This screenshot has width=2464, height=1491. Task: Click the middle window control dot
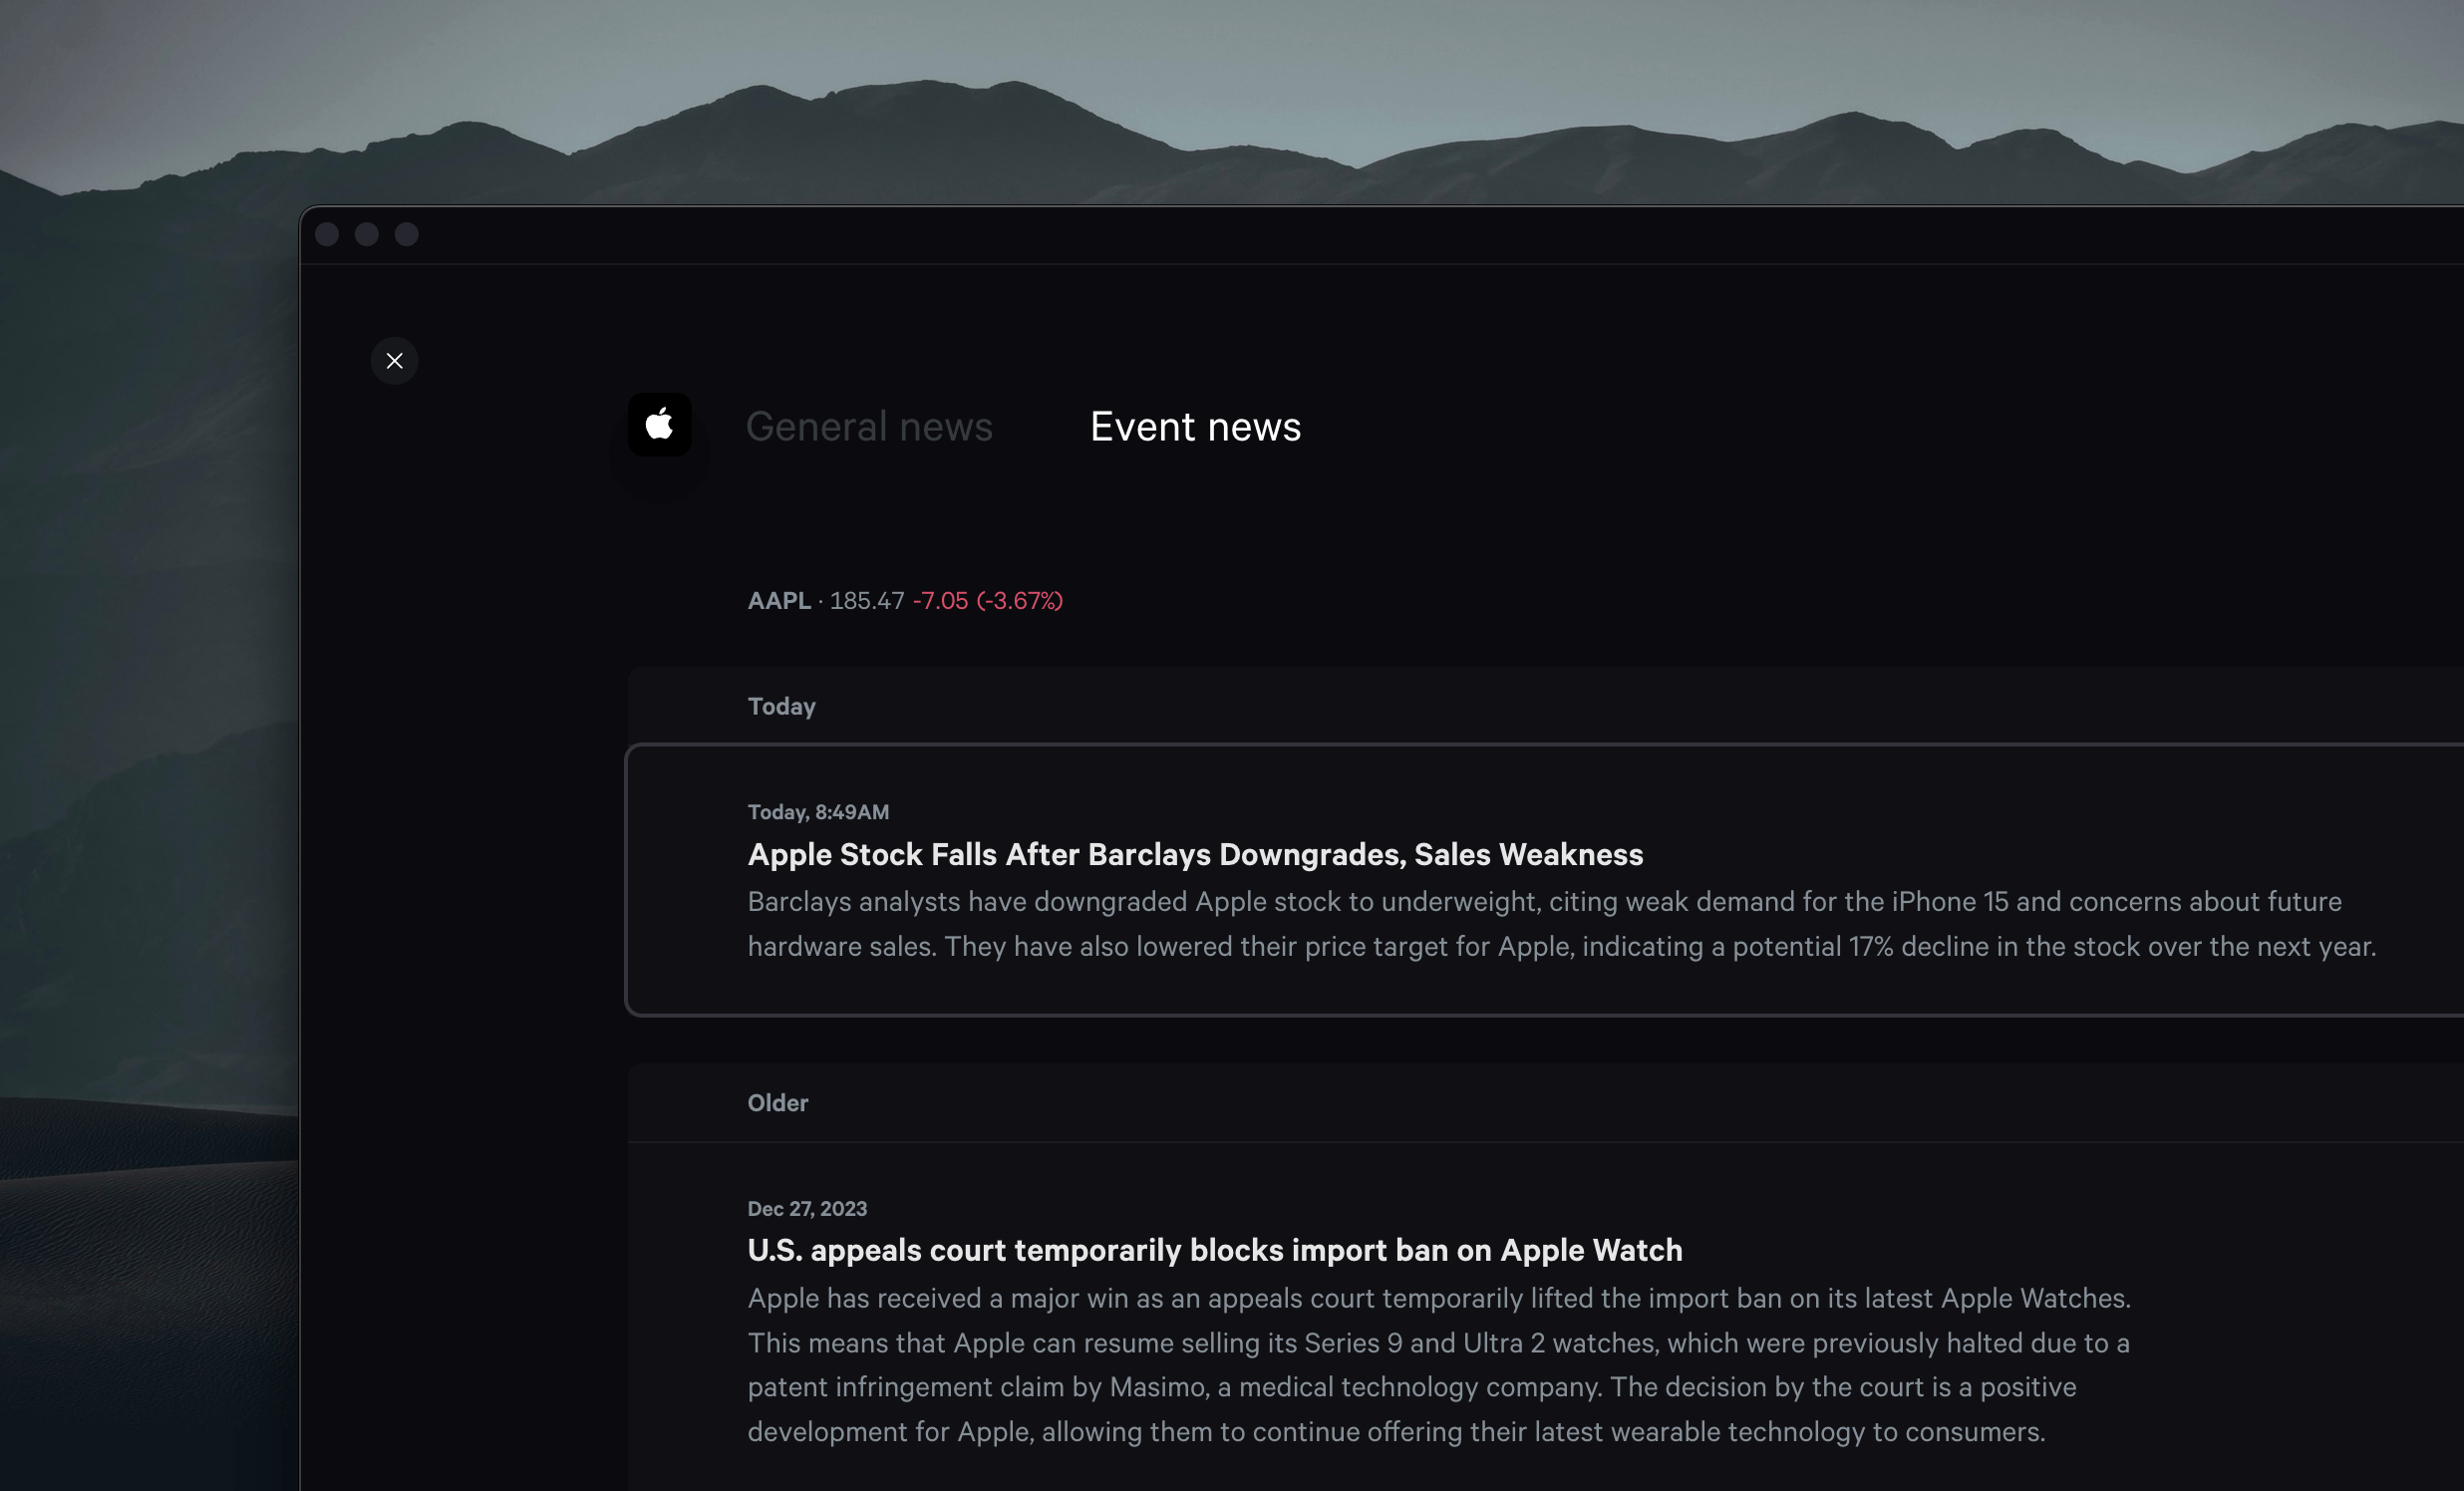[367, 234]
